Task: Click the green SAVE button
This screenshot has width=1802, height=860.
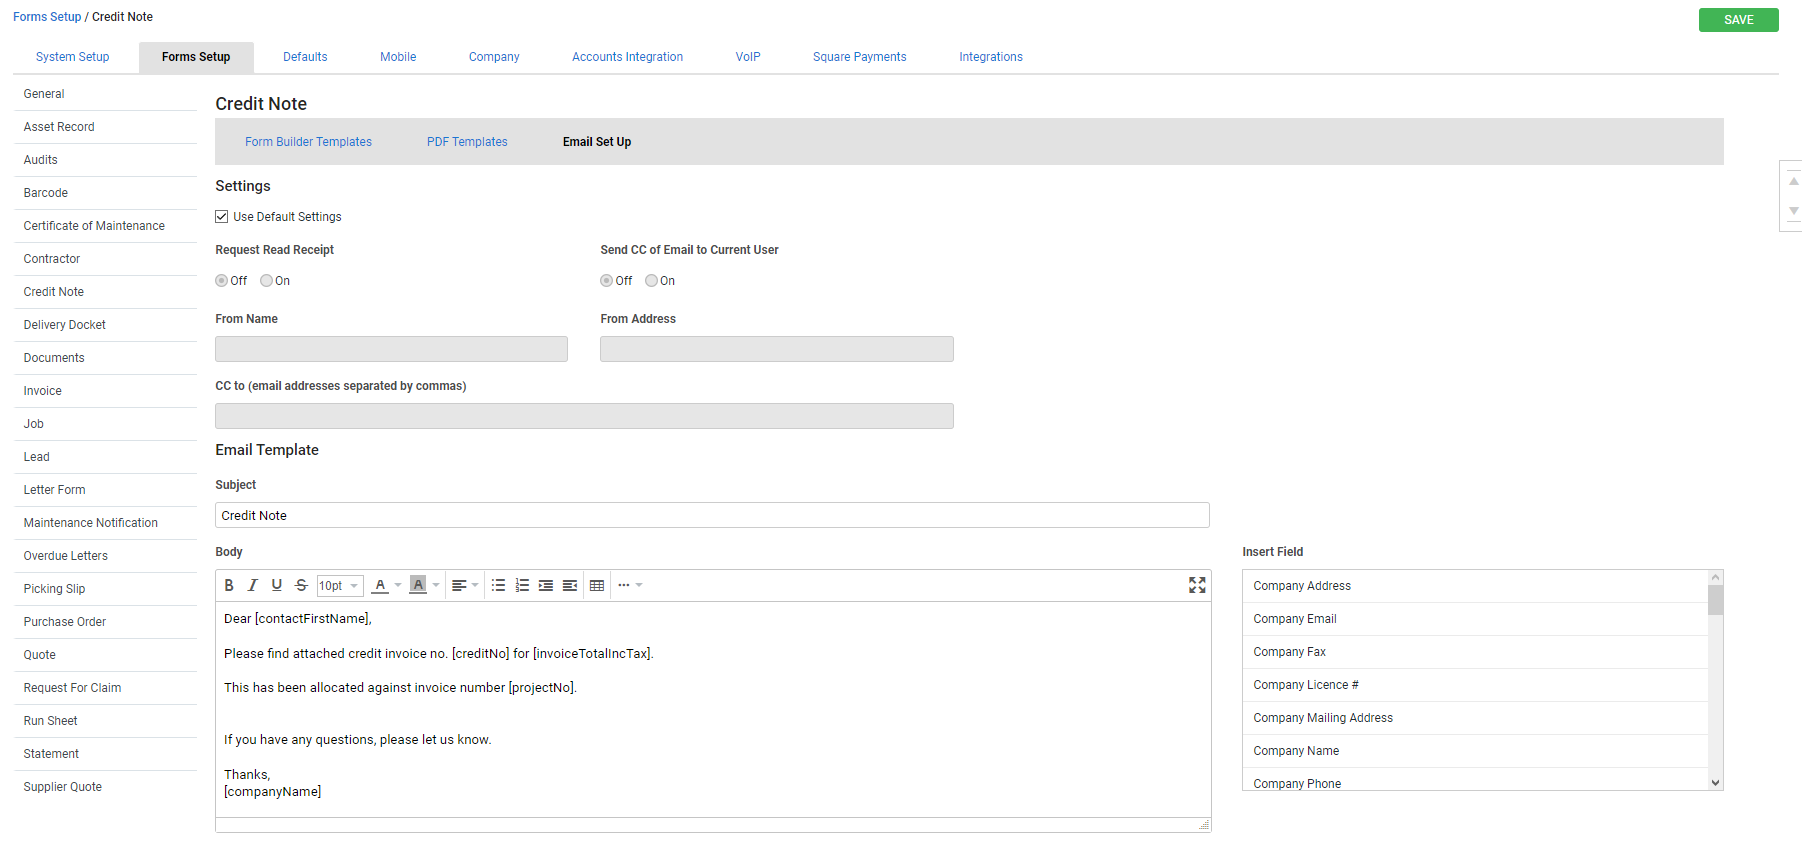Action: tap(1738, 20)
